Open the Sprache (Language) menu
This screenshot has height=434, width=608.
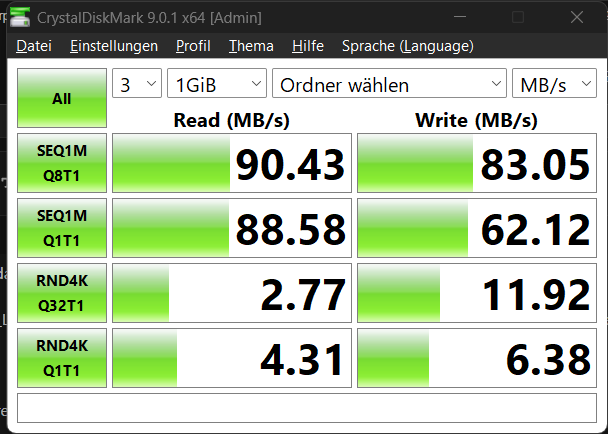click(408, 46)
